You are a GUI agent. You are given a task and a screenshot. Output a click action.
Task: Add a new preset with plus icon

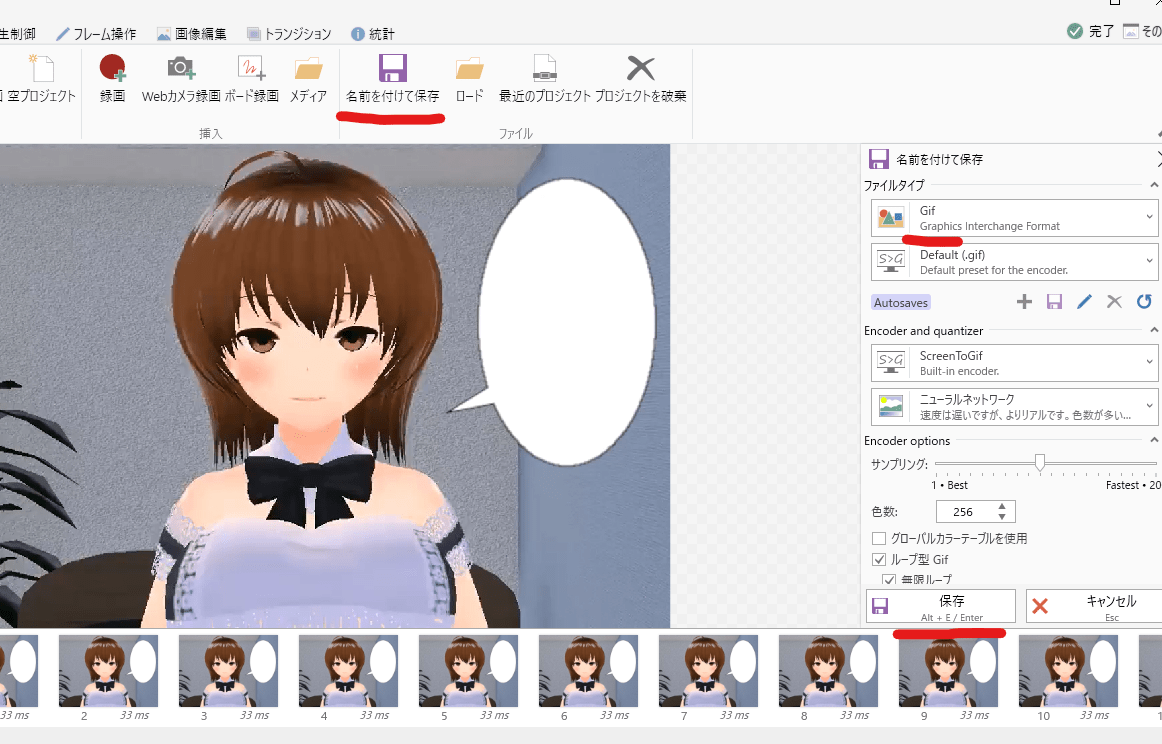pyautogui.click(x=1024, y=302)
